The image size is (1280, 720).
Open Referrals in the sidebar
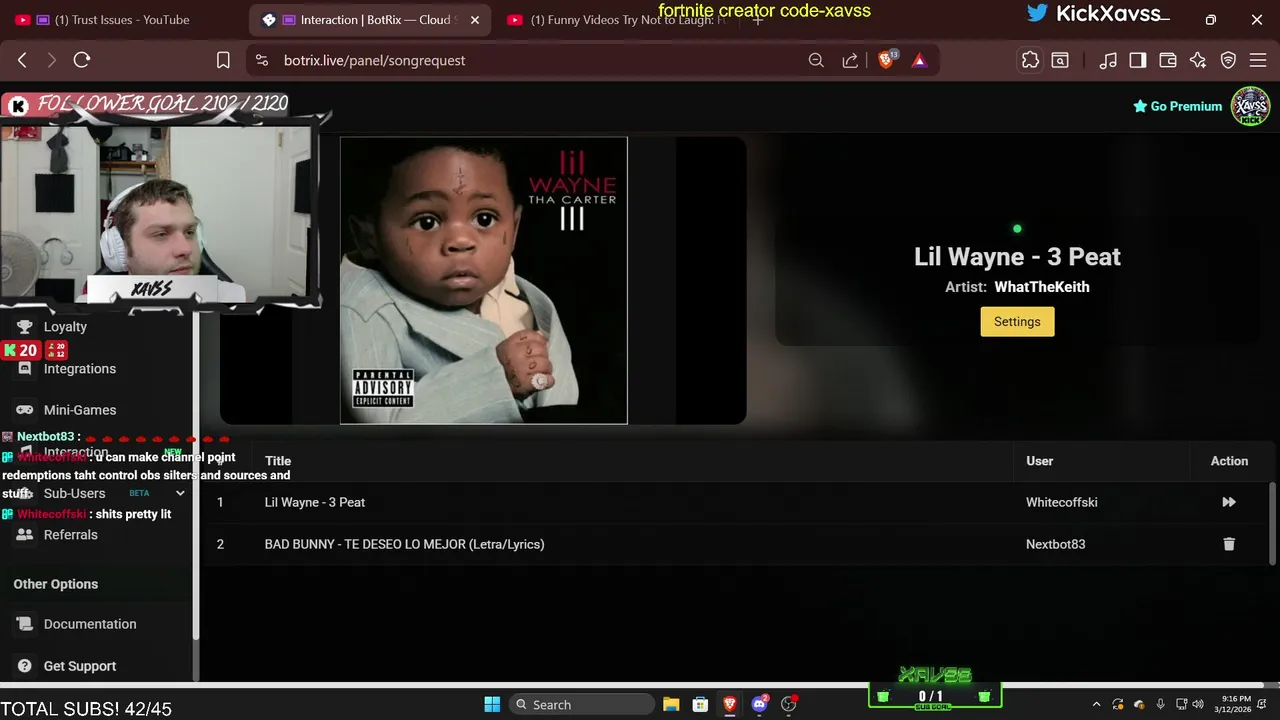[70, 535]
